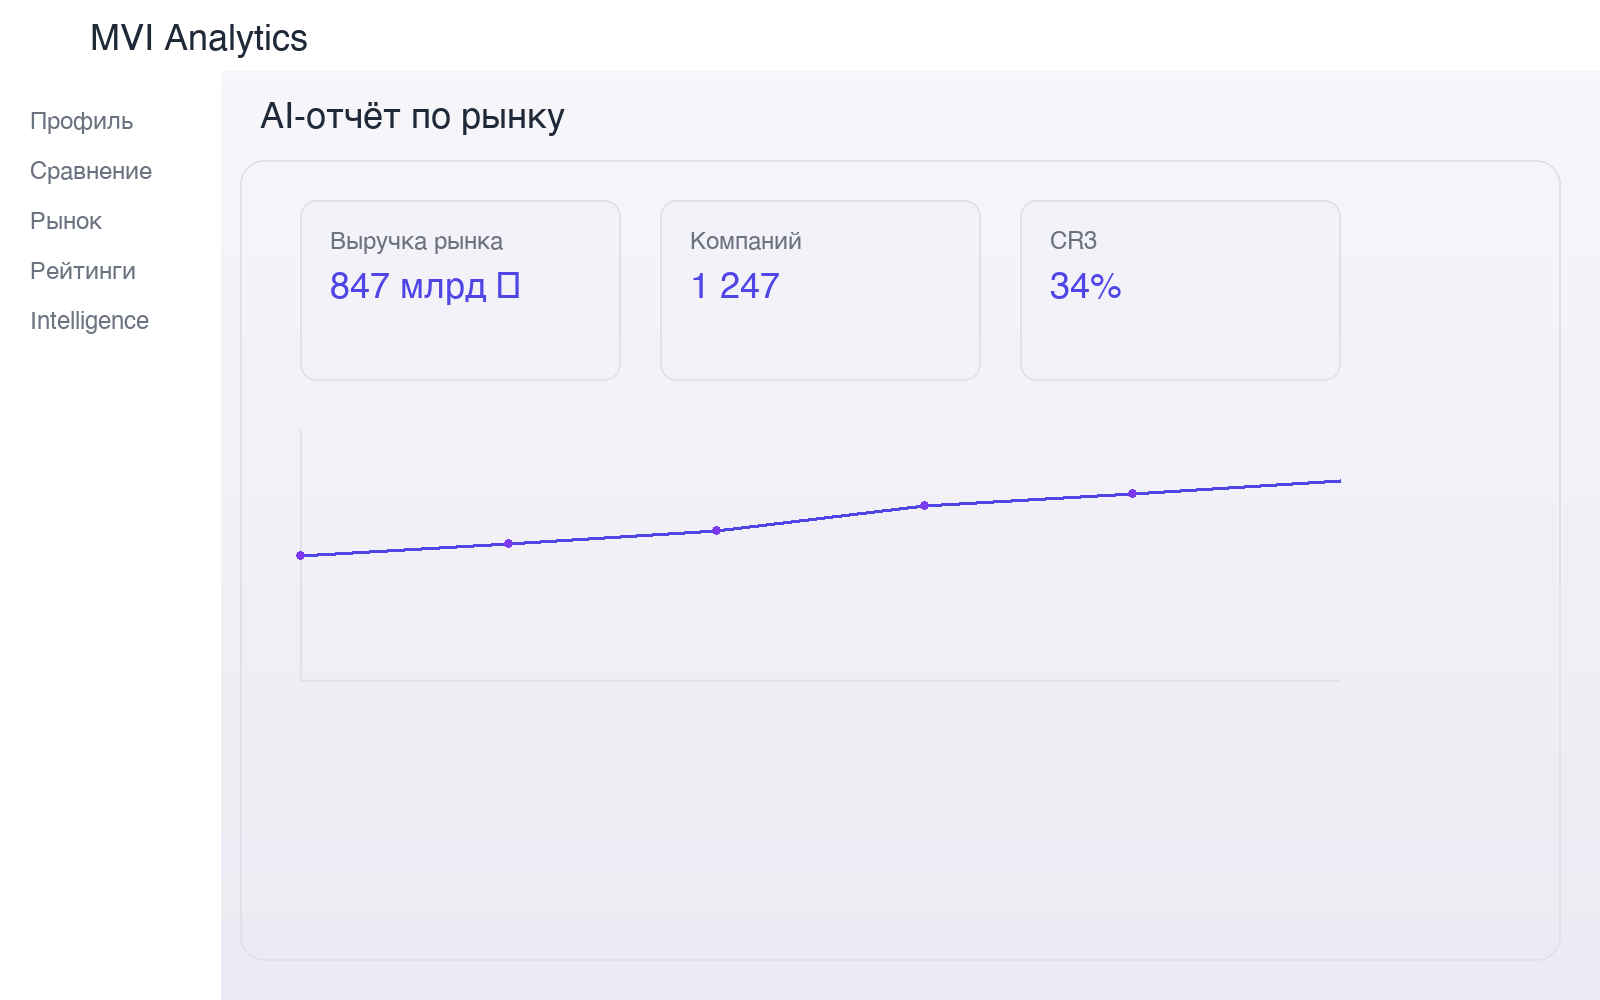Open the CR3 metric card
The width and height of the screenshot is (1600, 1000).
point(1180,290)
